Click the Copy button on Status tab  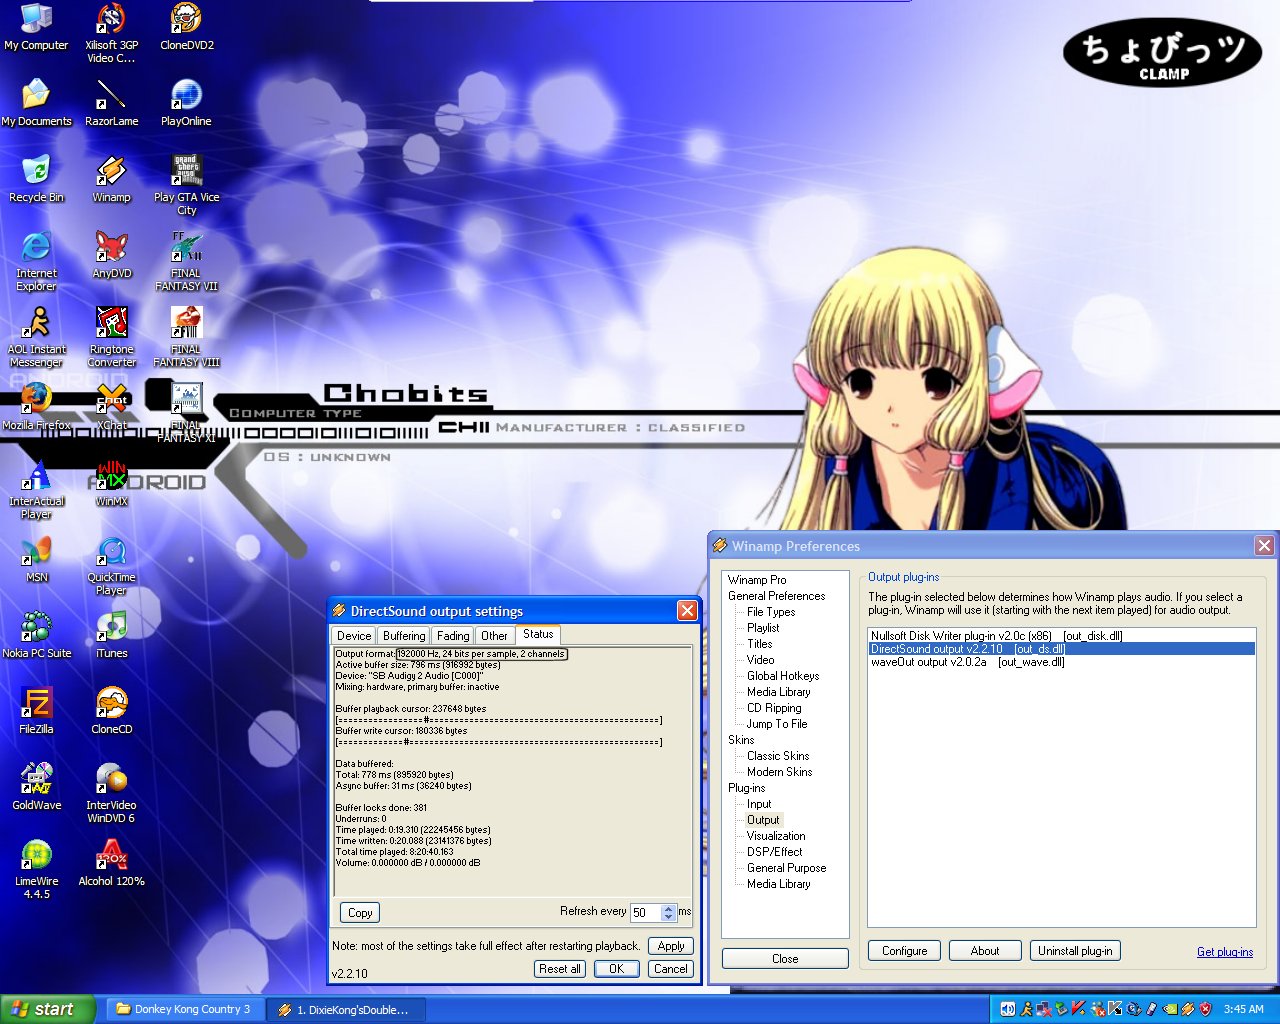360,913
